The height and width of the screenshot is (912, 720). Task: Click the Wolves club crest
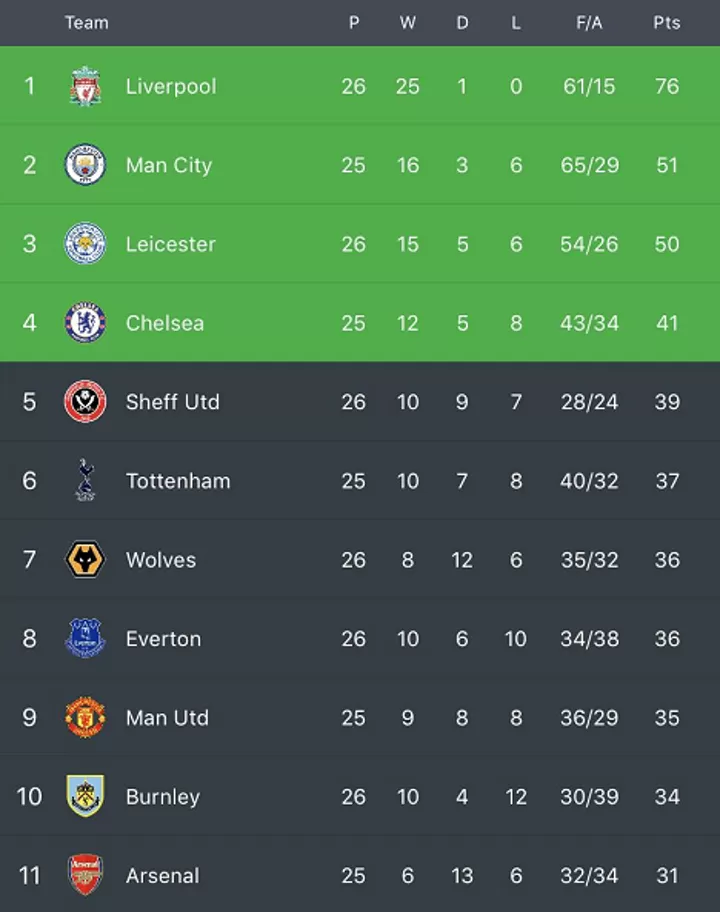(x=85, y=560)
